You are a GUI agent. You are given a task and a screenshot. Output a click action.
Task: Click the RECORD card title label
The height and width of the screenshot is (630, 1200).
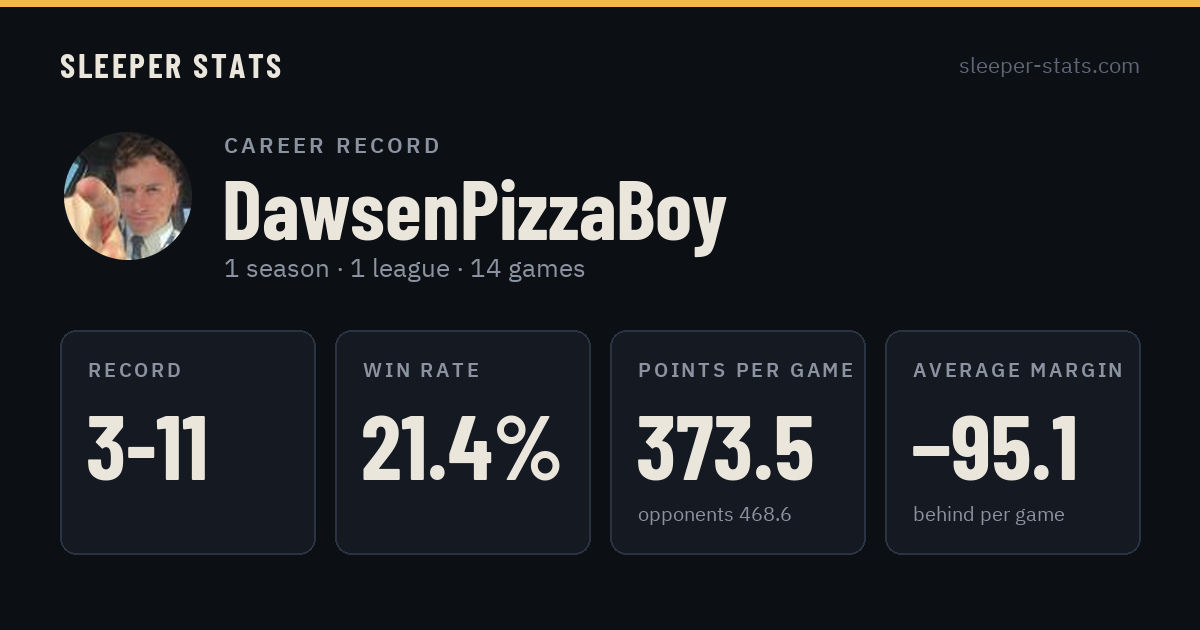pos(135,371)
